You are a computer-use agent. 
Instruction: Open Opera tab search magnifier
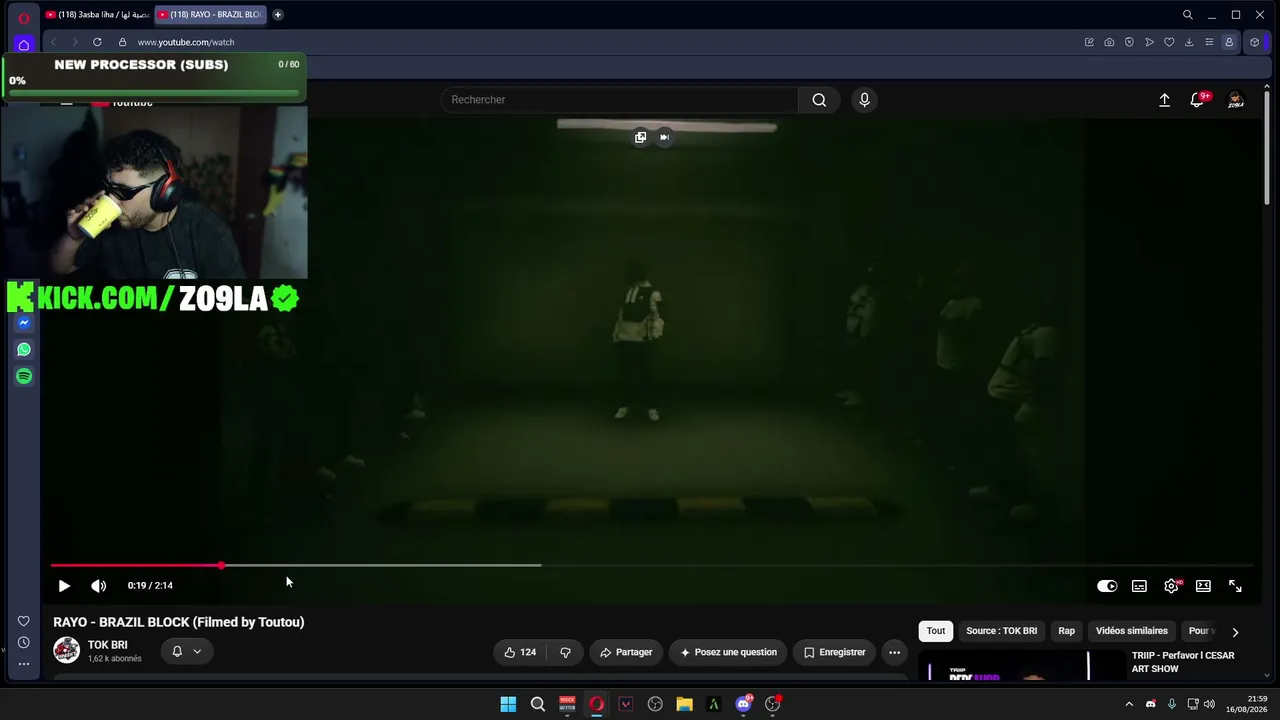click(1188, 15)
